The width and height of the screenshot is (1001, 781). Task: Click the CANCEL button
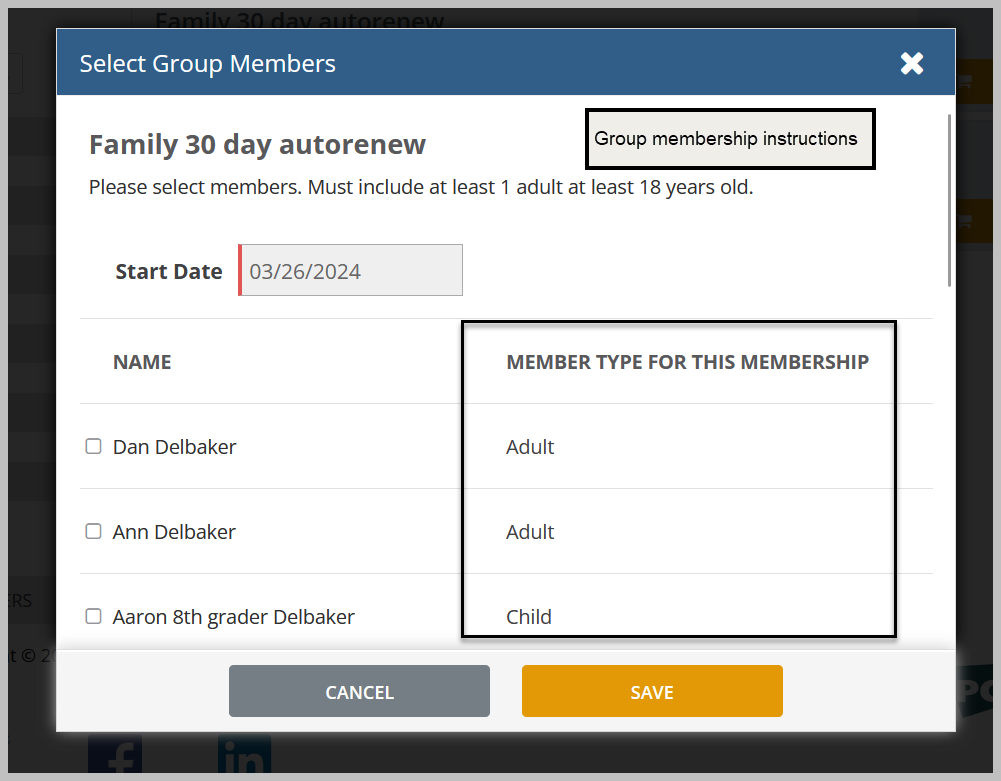359,691
